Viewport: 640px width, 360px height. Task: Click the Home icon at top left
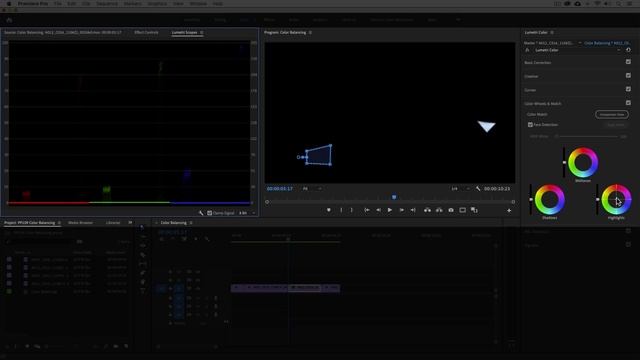tap(9, 20)
